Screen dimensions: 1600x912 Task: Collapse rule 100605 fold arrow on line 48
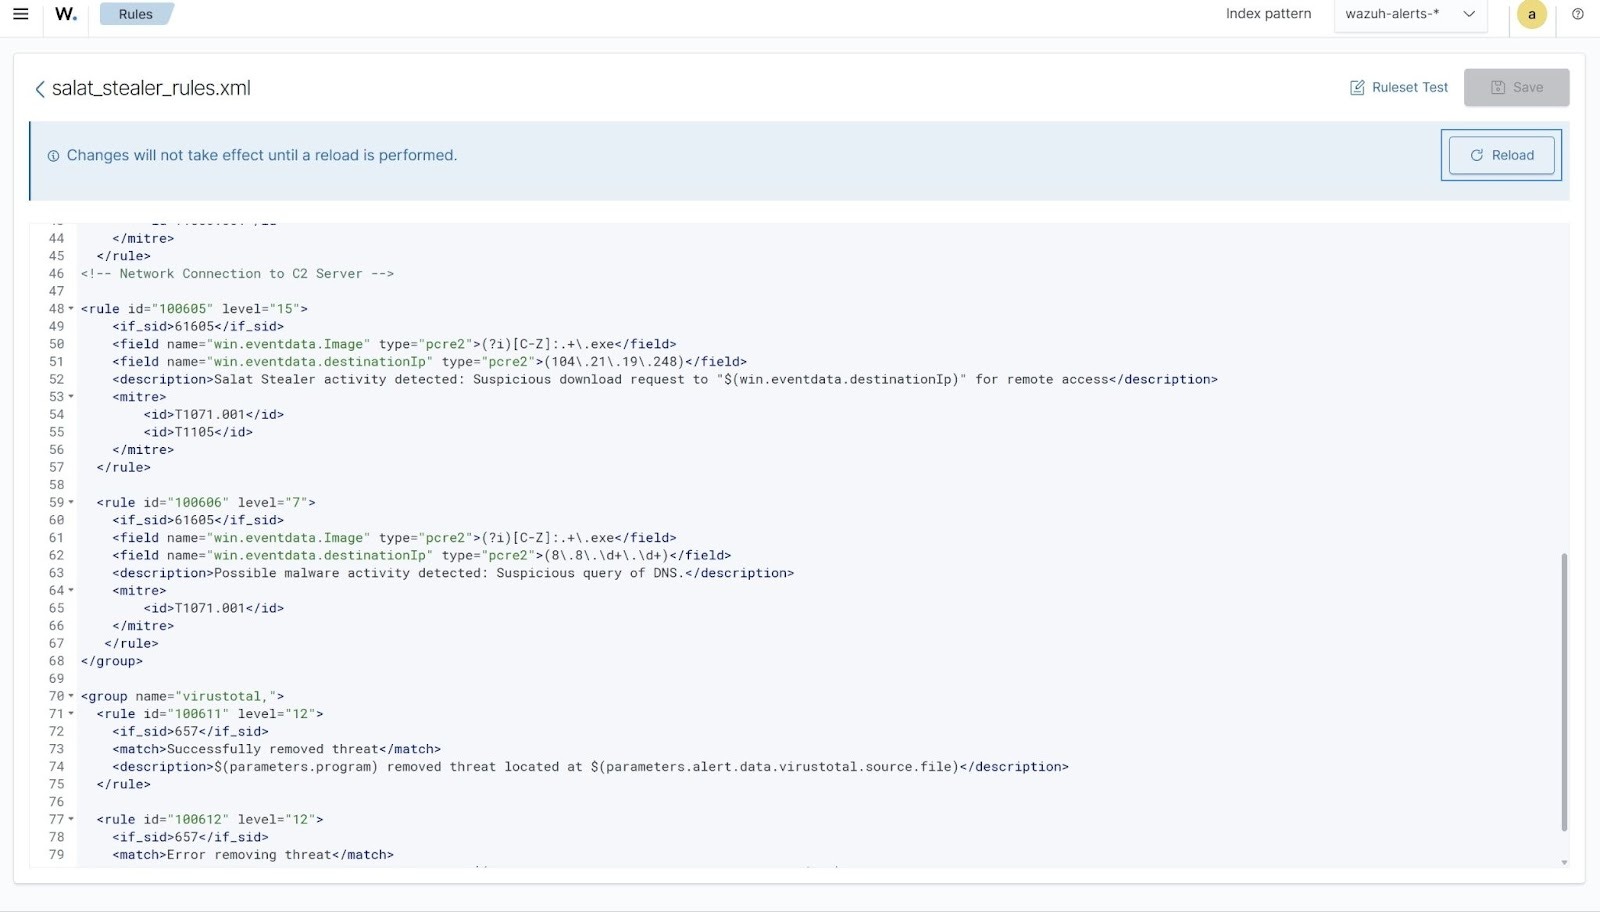click(71, 309)
